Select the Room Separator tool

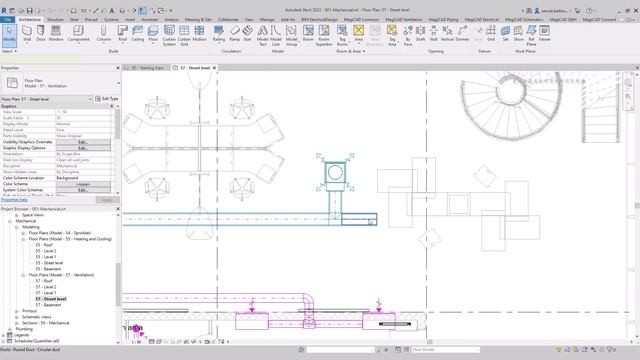point(324,35)
